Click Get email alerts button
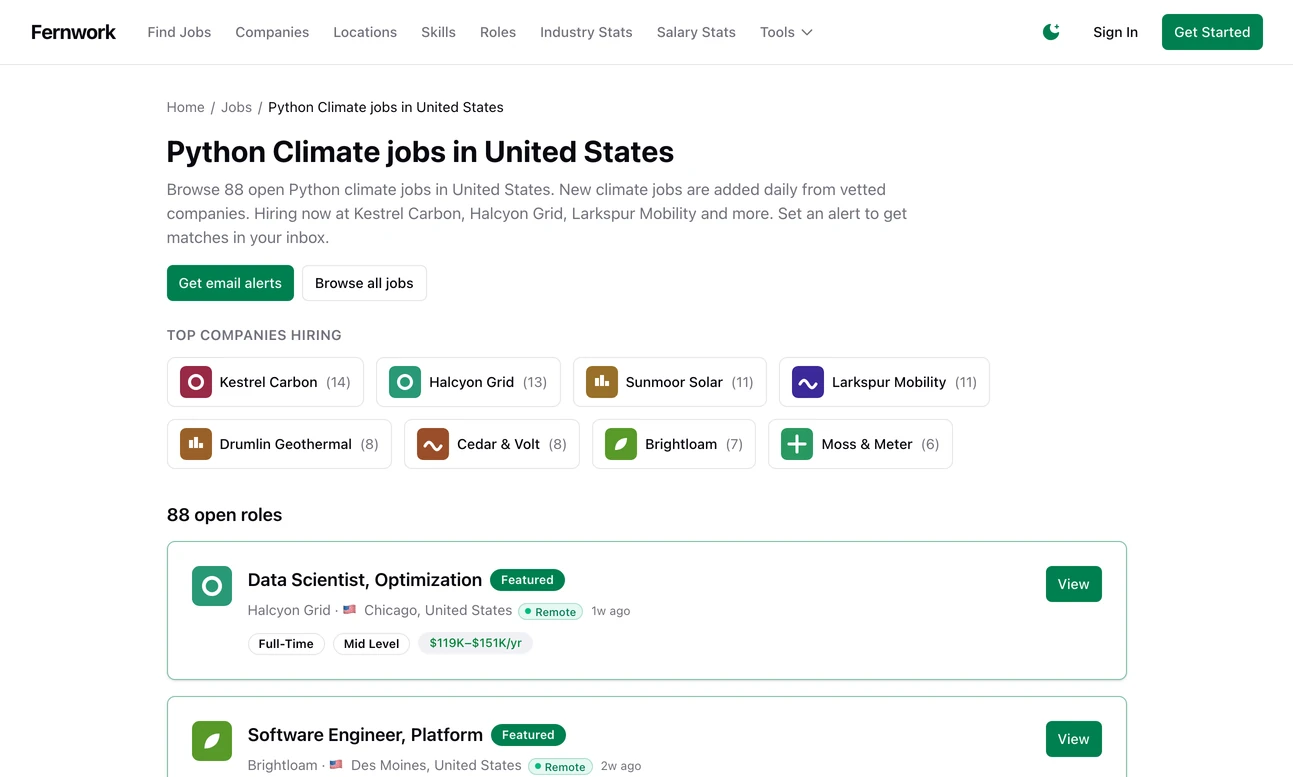The width and height of the screenshot is (1293, 777). (230, 283)
